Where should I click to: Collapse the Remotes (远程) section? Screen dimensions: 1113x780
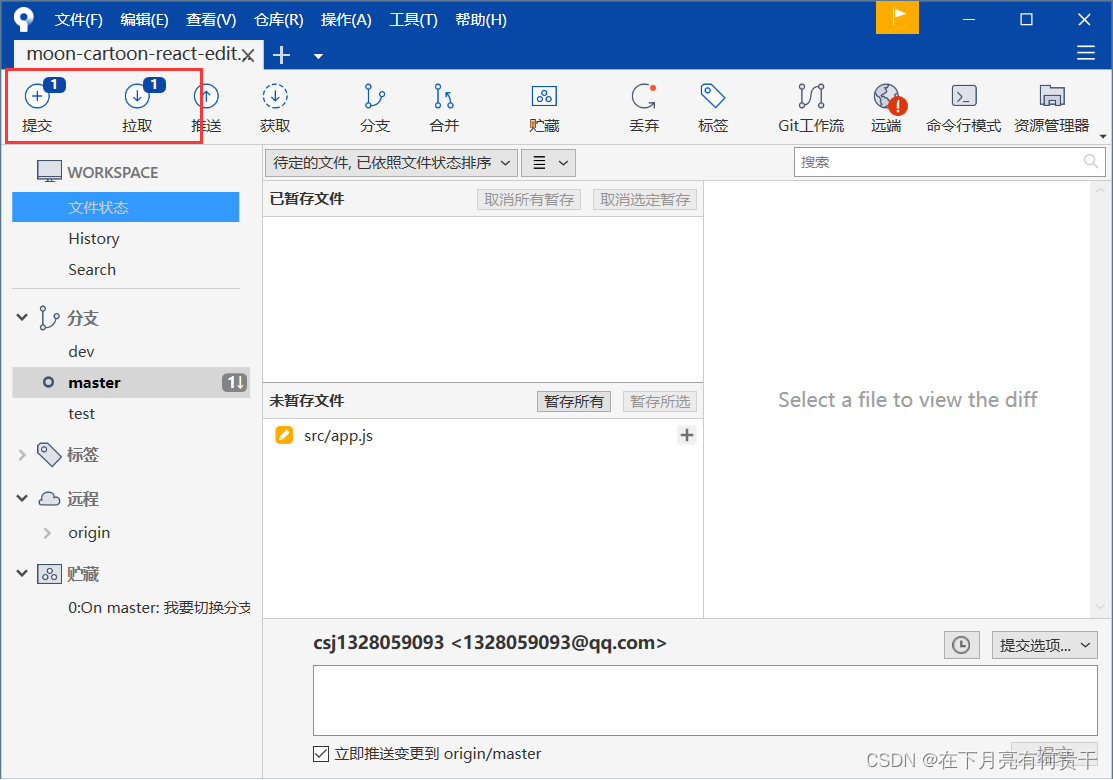pyautogui.click(x=22, y=498)
